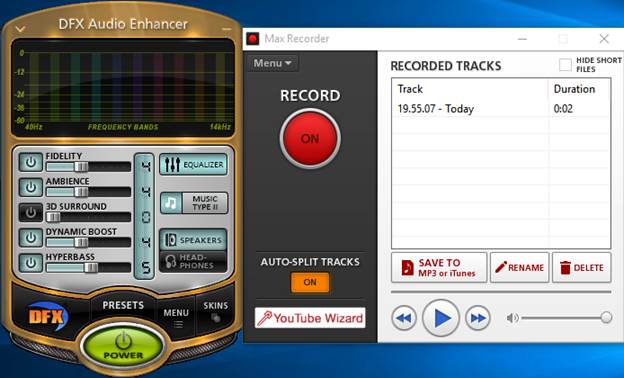Open the Skins menu

(216, 311)
